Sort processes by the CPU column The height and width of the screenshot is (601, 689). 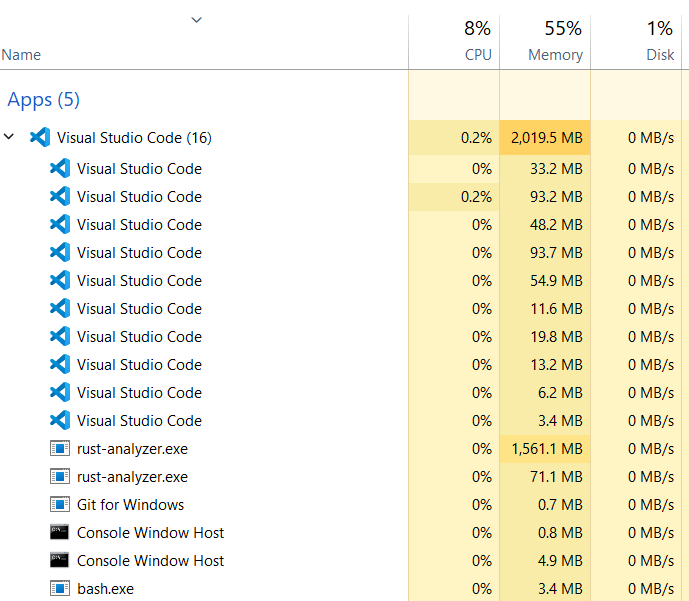pos(478,55)
